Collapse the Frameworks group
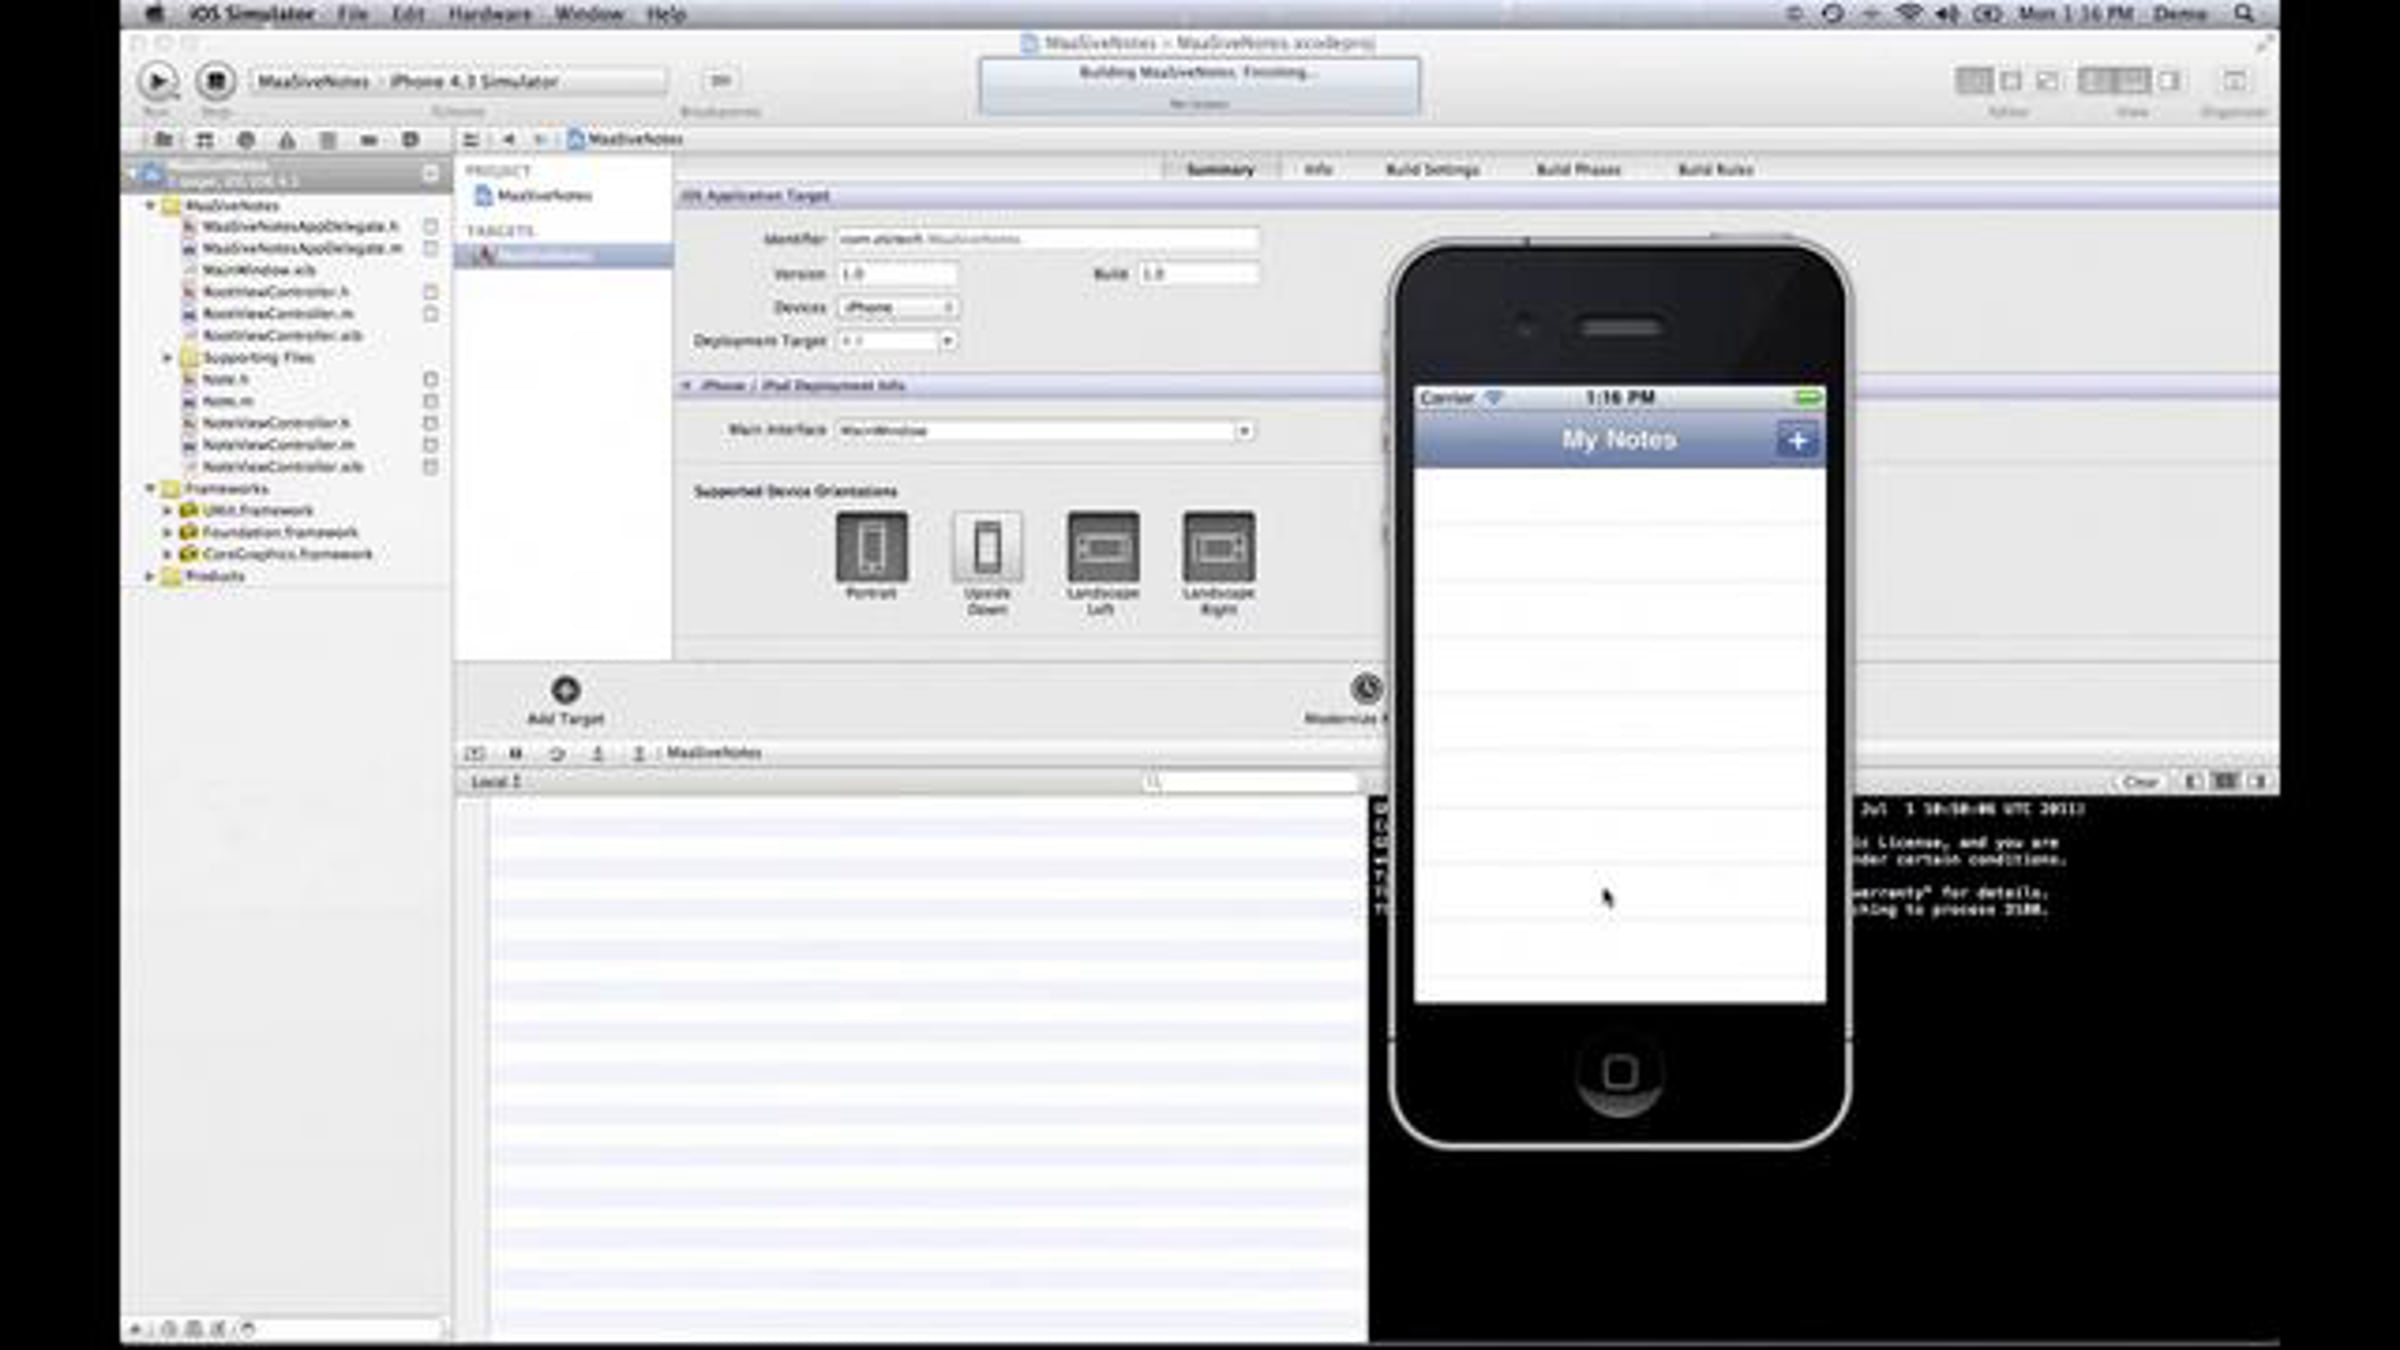 [x=150, y=489]
